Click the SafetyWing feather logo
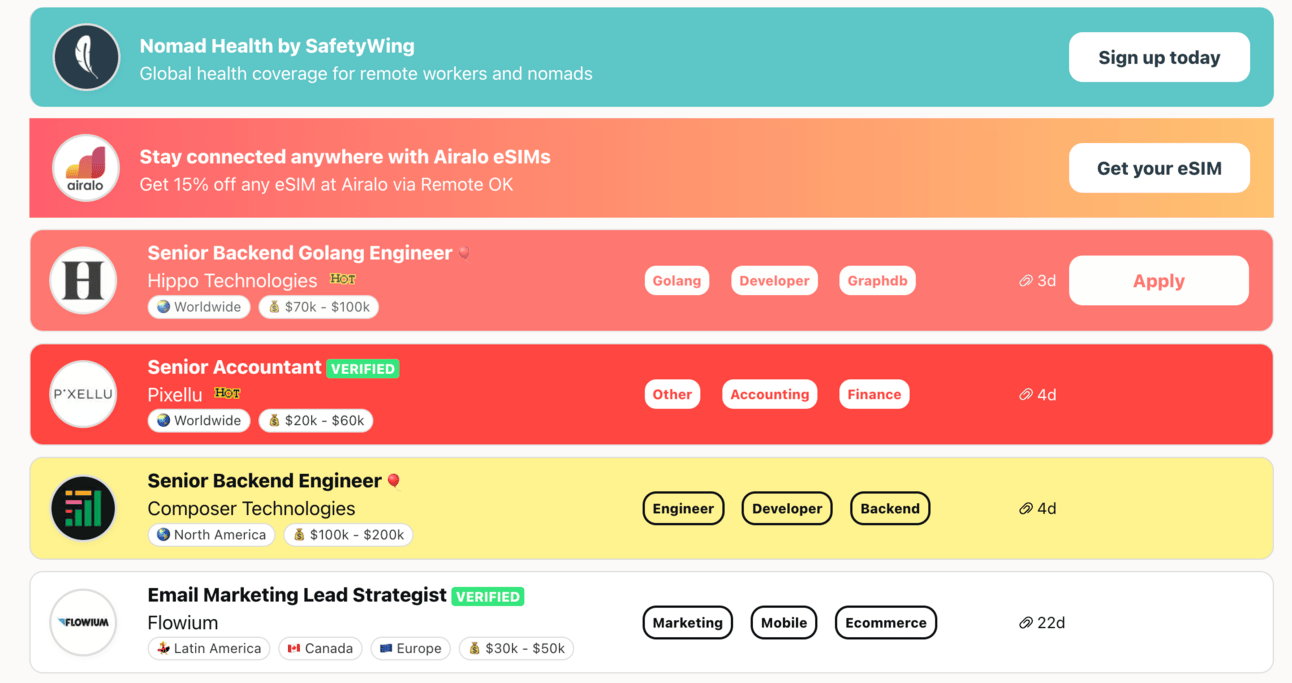This screenshot has width=1292, height=683. click(86, 57)
